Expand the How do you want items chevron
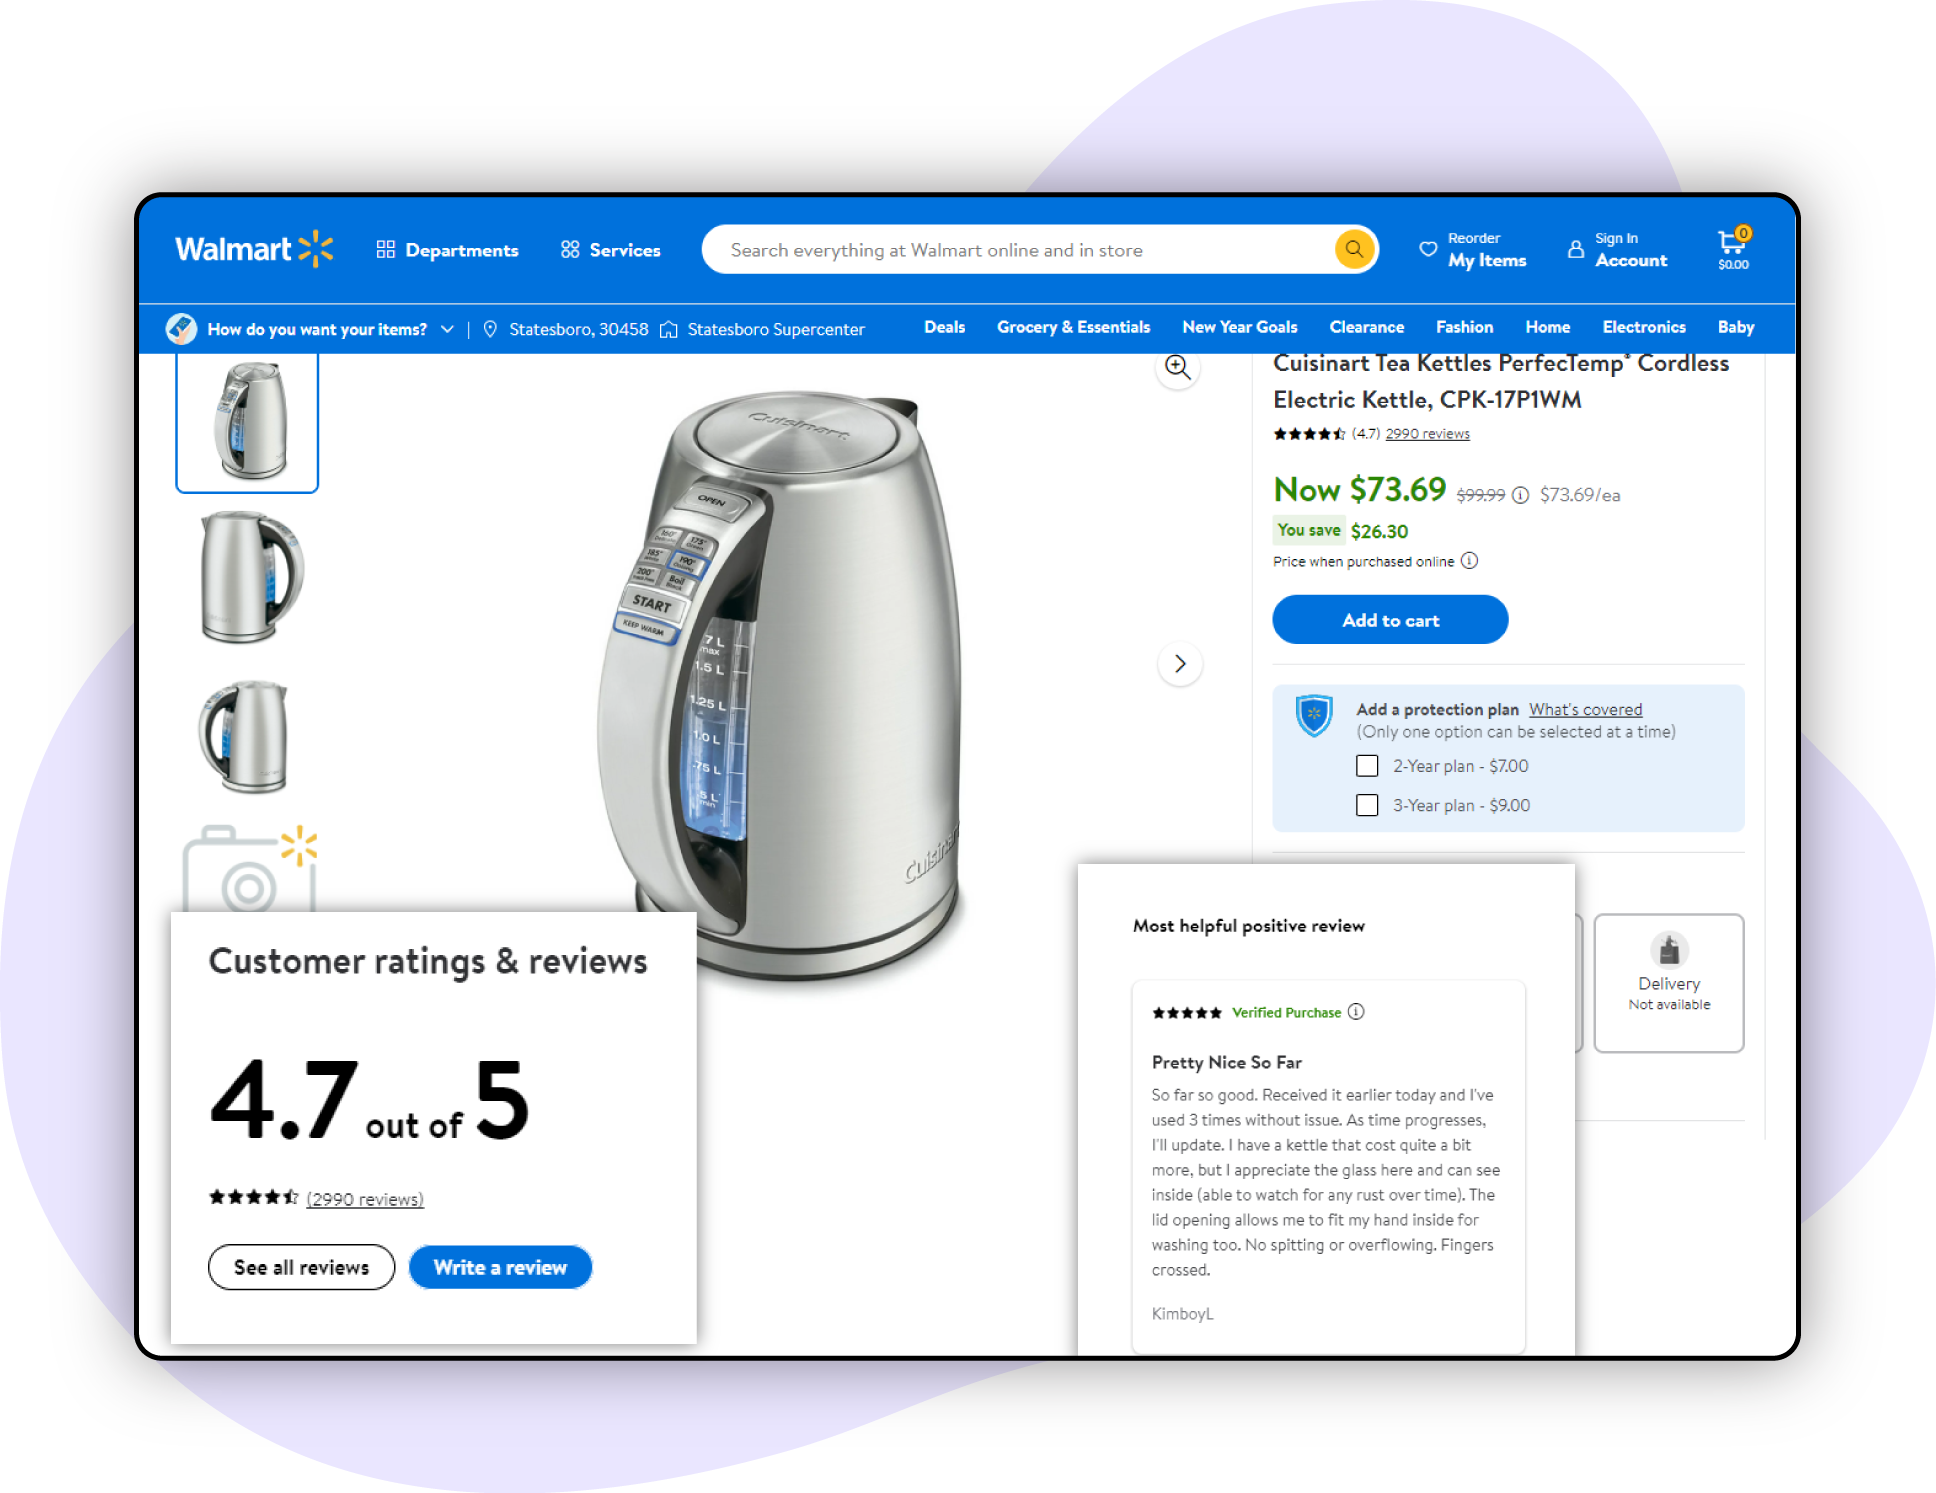Viewport: 1936px width, 1493px height. point(447,326)
